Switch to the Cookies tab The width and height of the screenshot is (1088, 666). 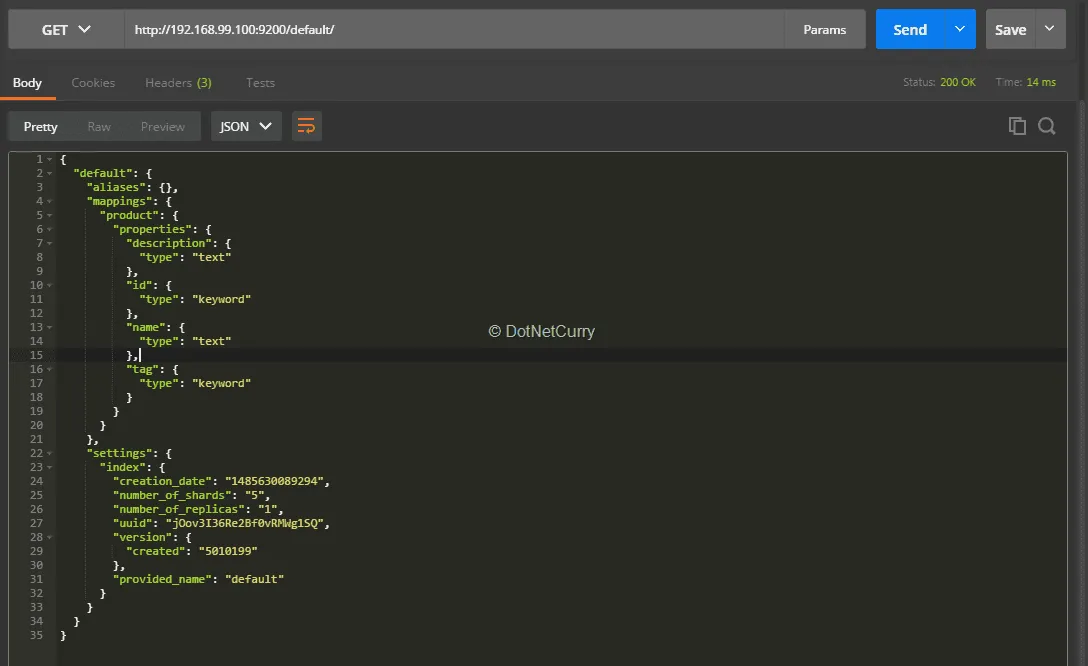click(93, 83)
